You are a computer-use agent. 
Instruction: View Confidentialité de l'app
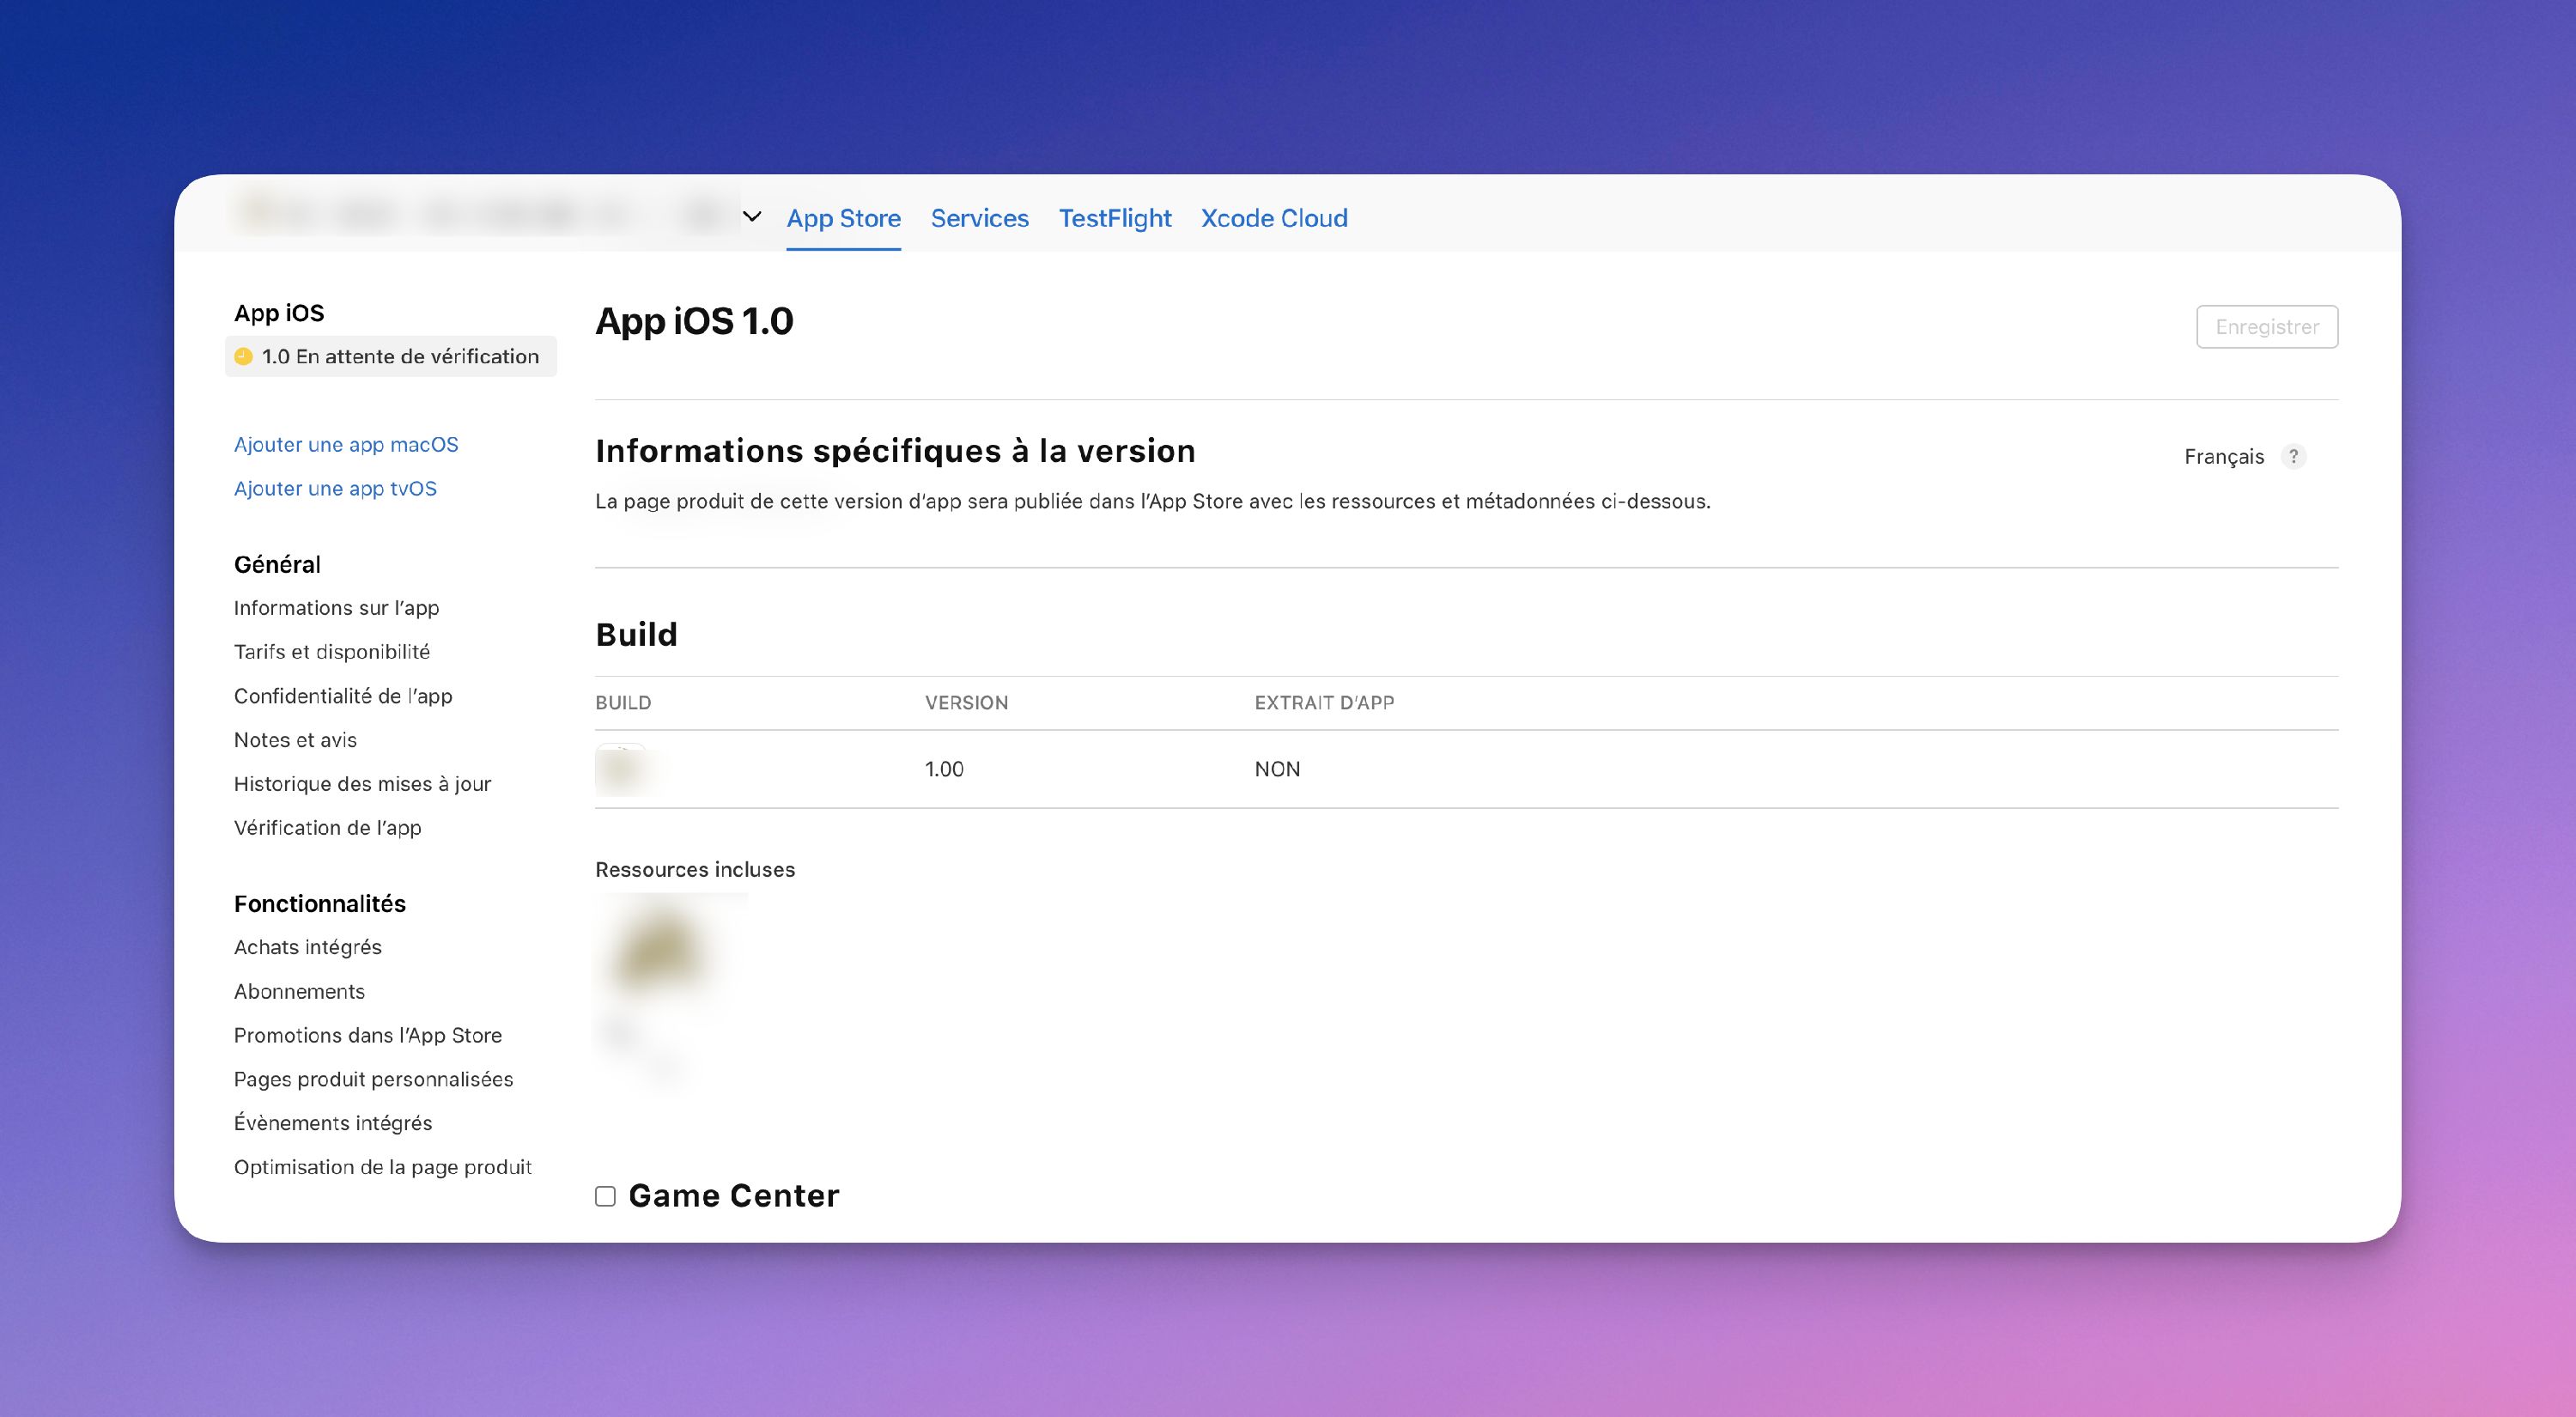pyautogui.click(x=343, y=695)
